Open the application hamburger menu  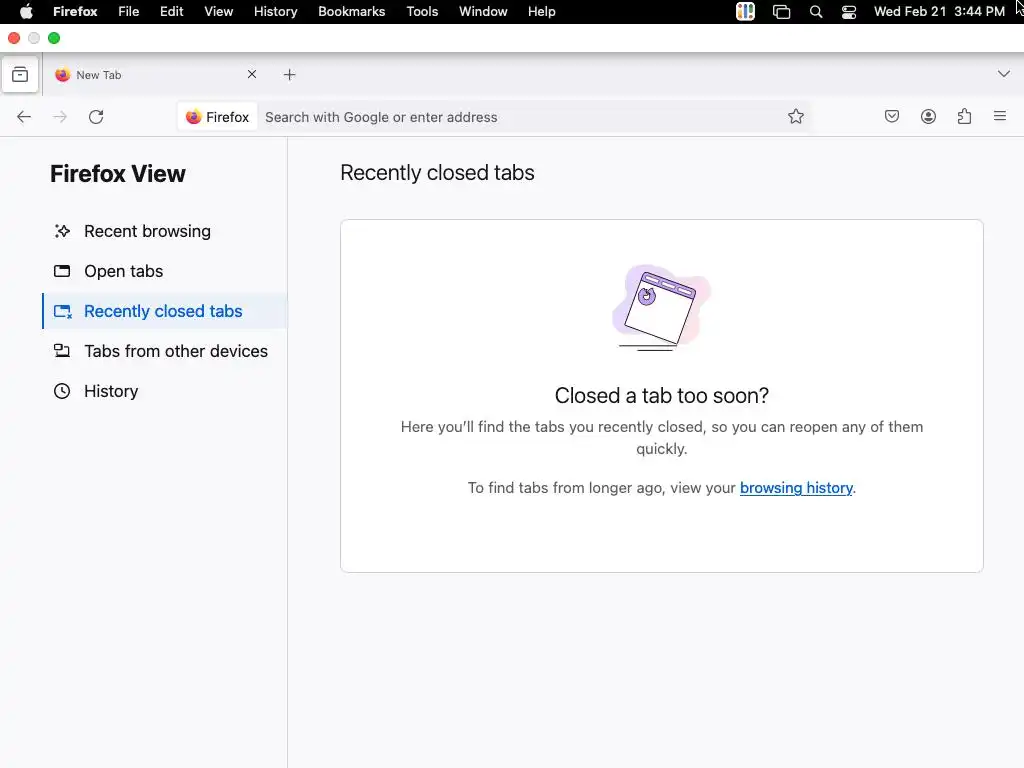pos(1000,116)
